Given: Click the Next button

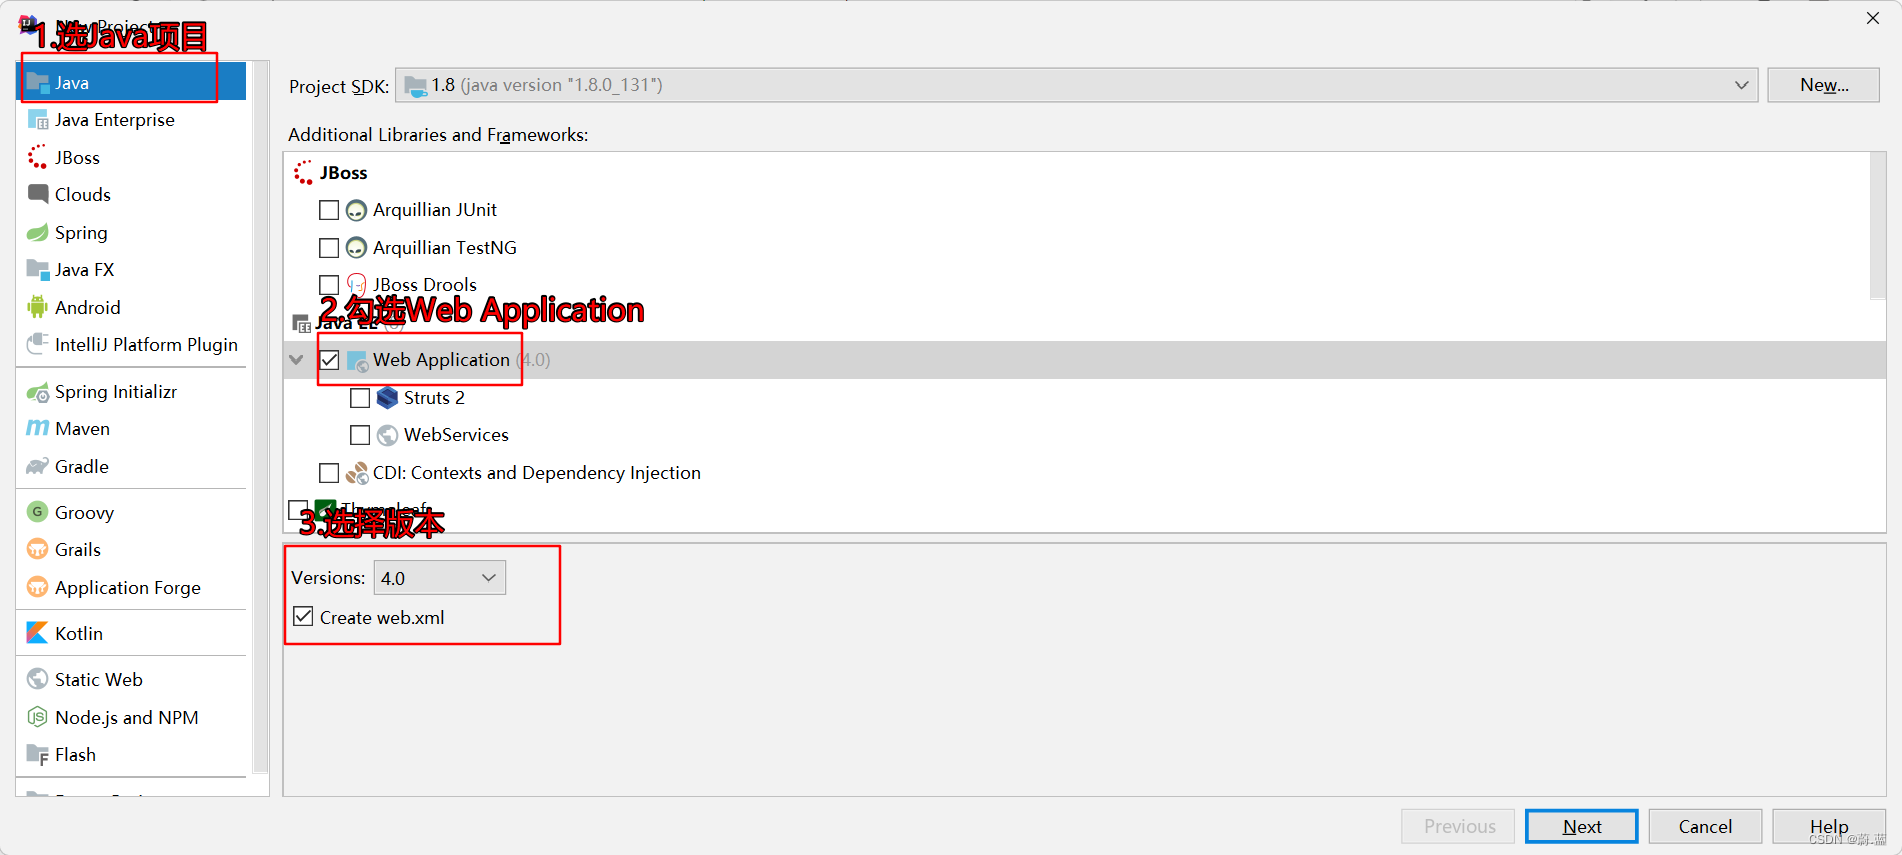Looking at the screenshot, I should click(1582, 826).
